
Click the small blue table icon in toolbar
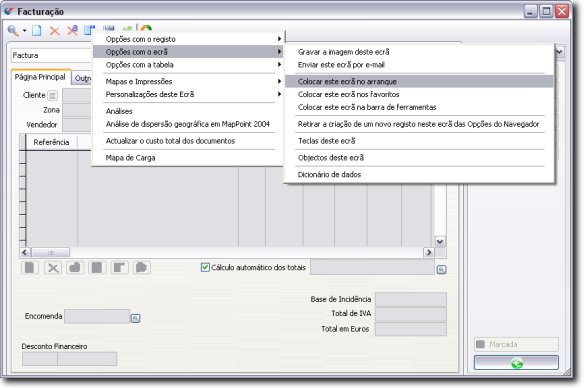(x=109, y=28)
